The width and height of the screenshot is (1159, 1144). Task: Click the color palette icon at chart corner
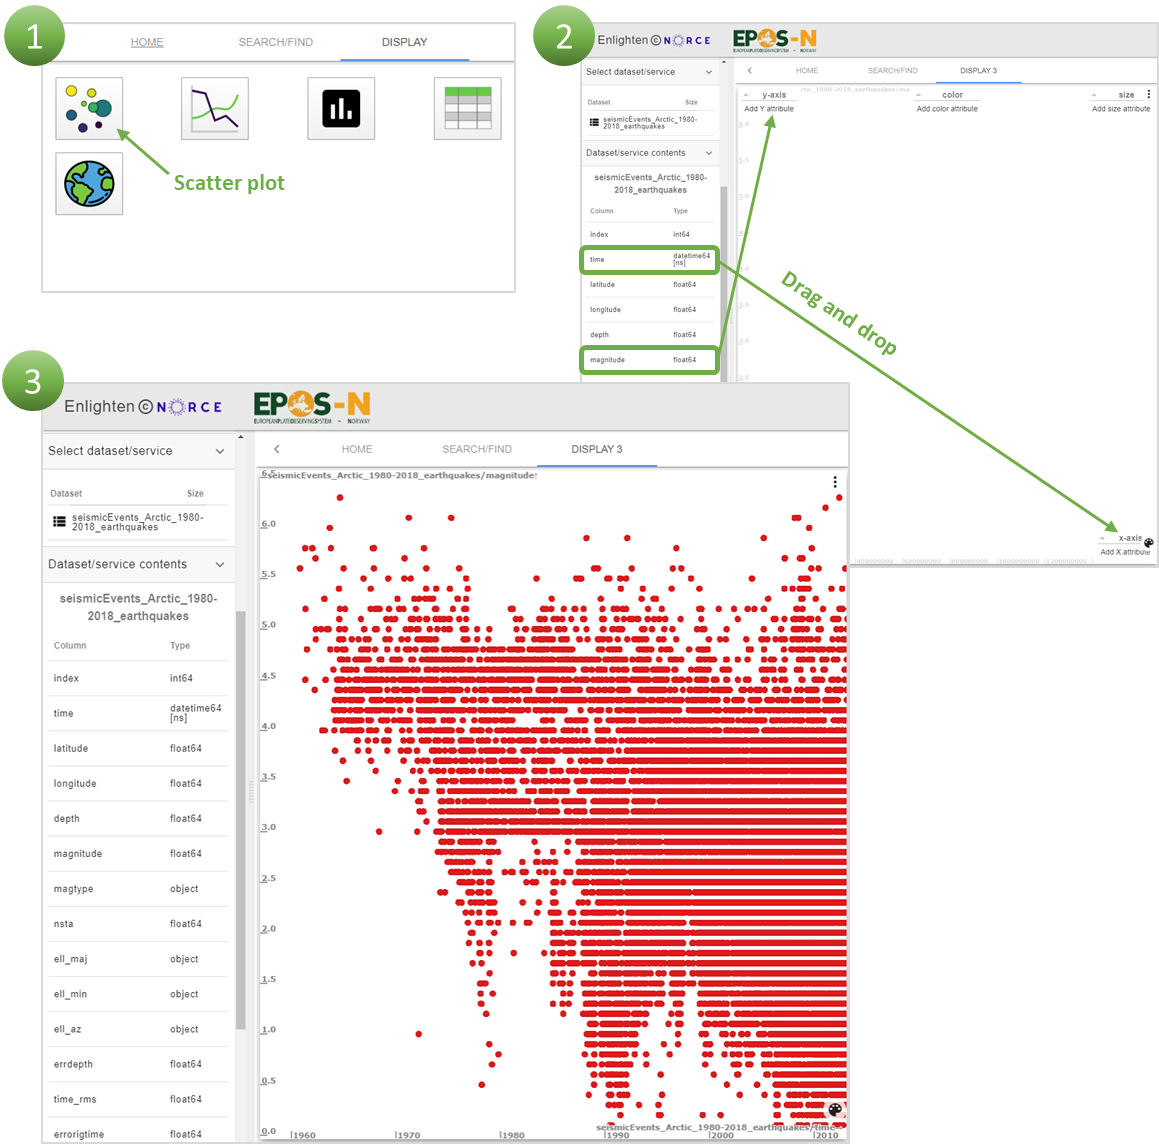(835, 1109)
